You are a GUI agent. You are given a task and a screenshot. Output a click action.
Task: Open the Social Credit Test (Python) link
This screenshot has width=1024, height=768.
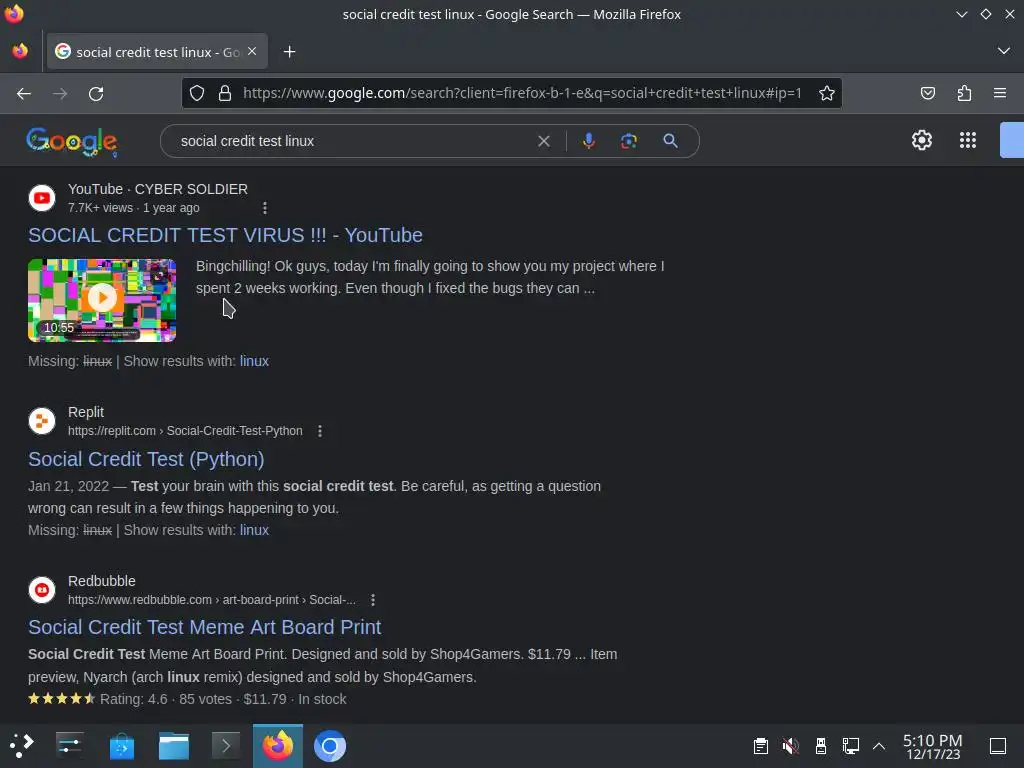146,459
